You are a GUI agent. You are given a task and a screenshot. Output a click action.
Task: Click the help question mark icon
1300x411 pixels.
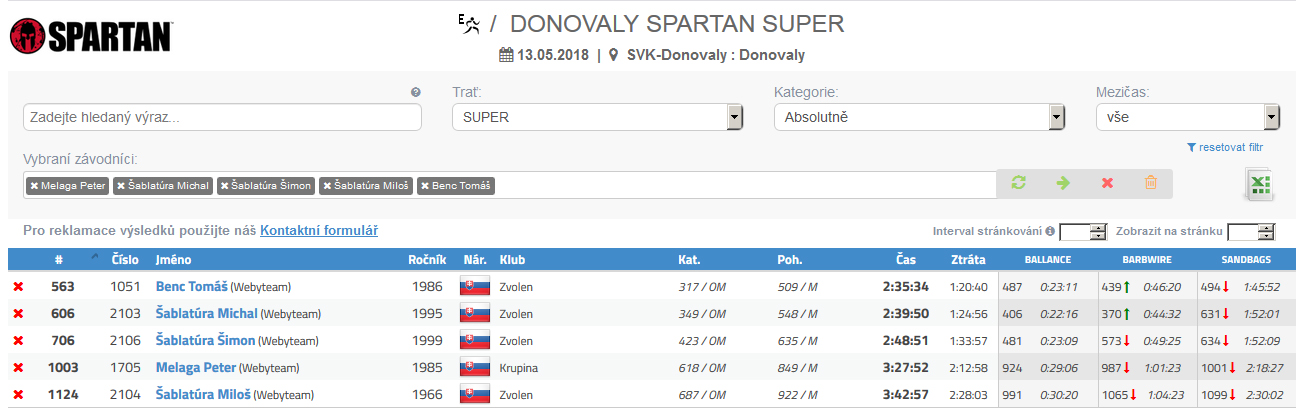(x=416, y=92)
